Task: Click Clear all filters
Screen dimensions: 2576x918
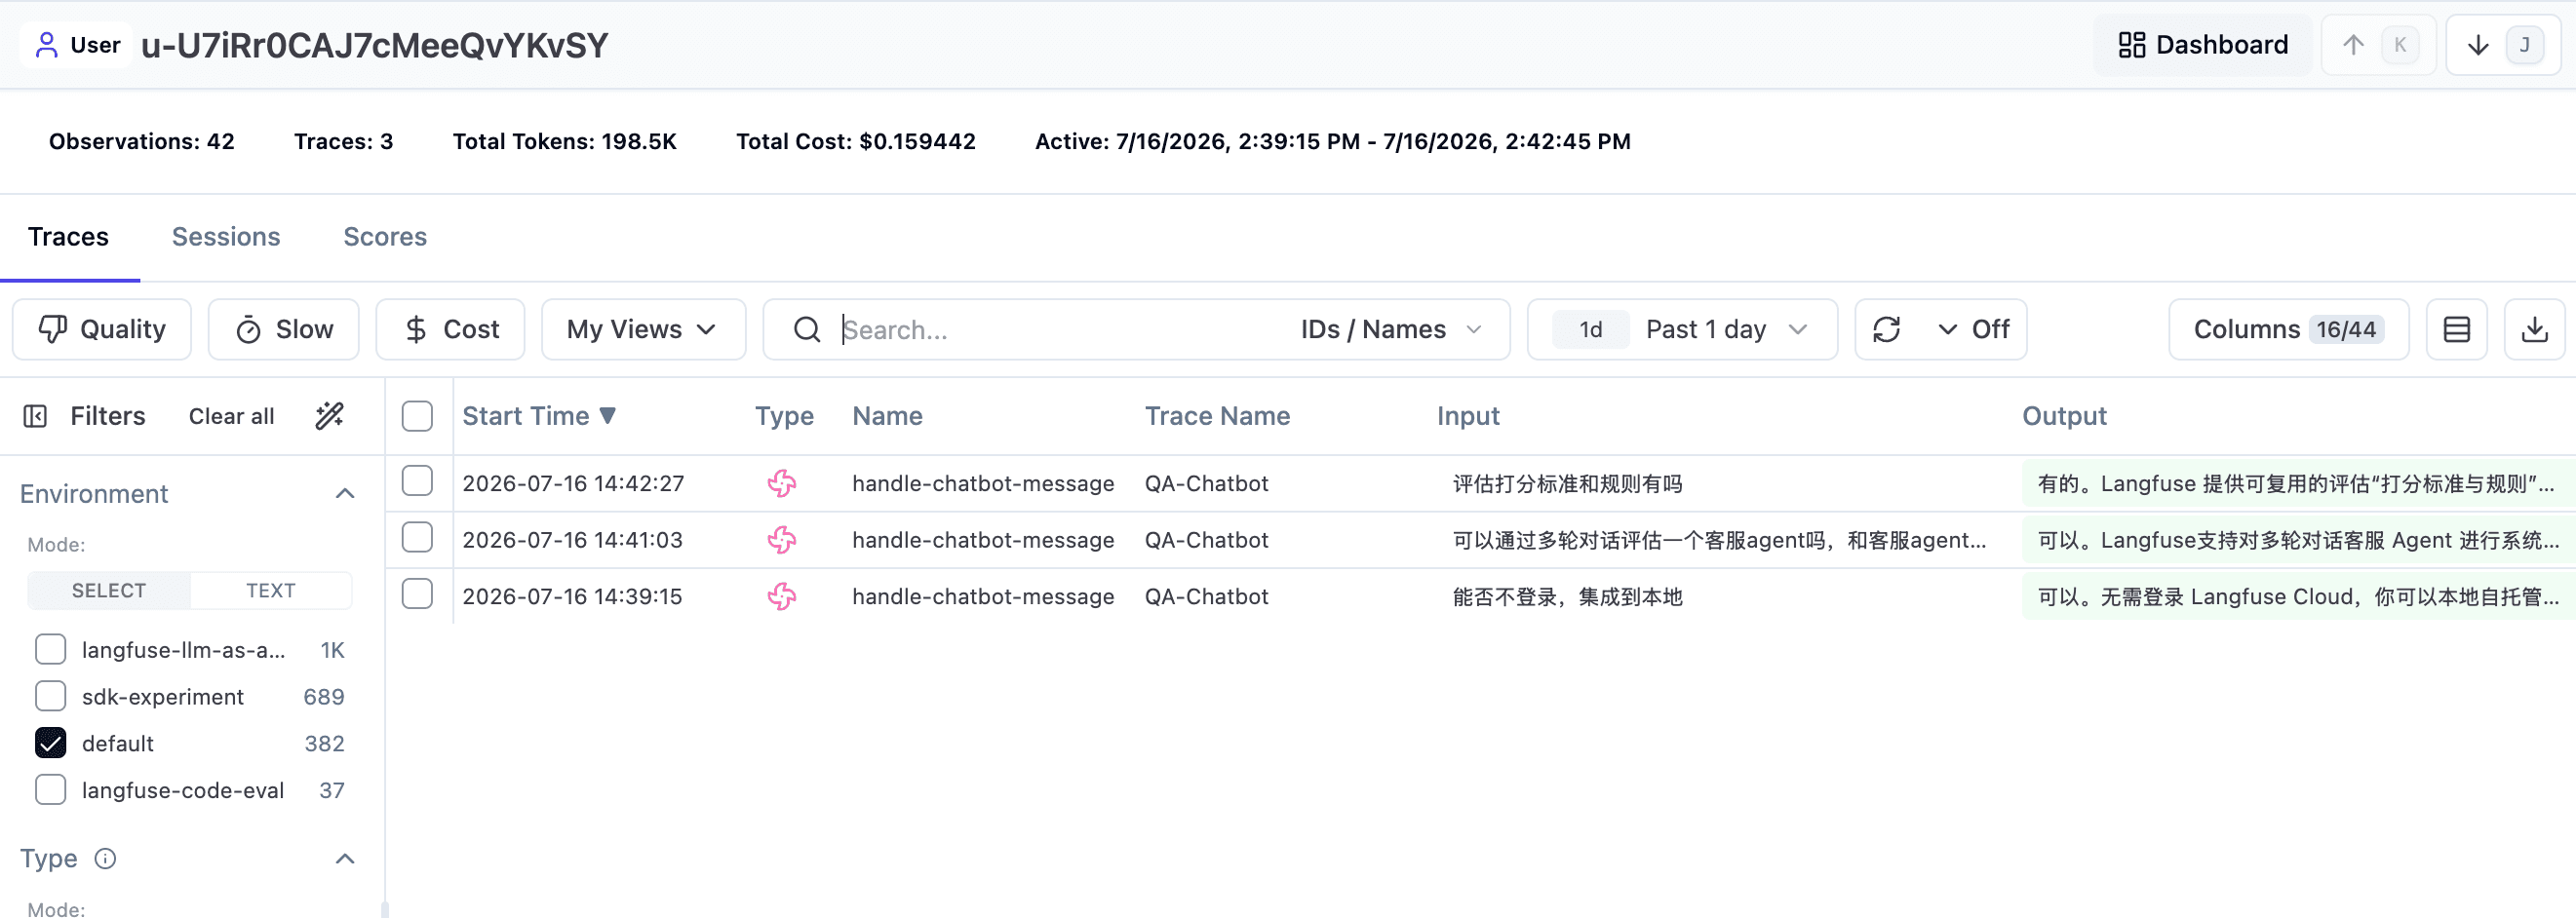Action: tap(231, 416)
